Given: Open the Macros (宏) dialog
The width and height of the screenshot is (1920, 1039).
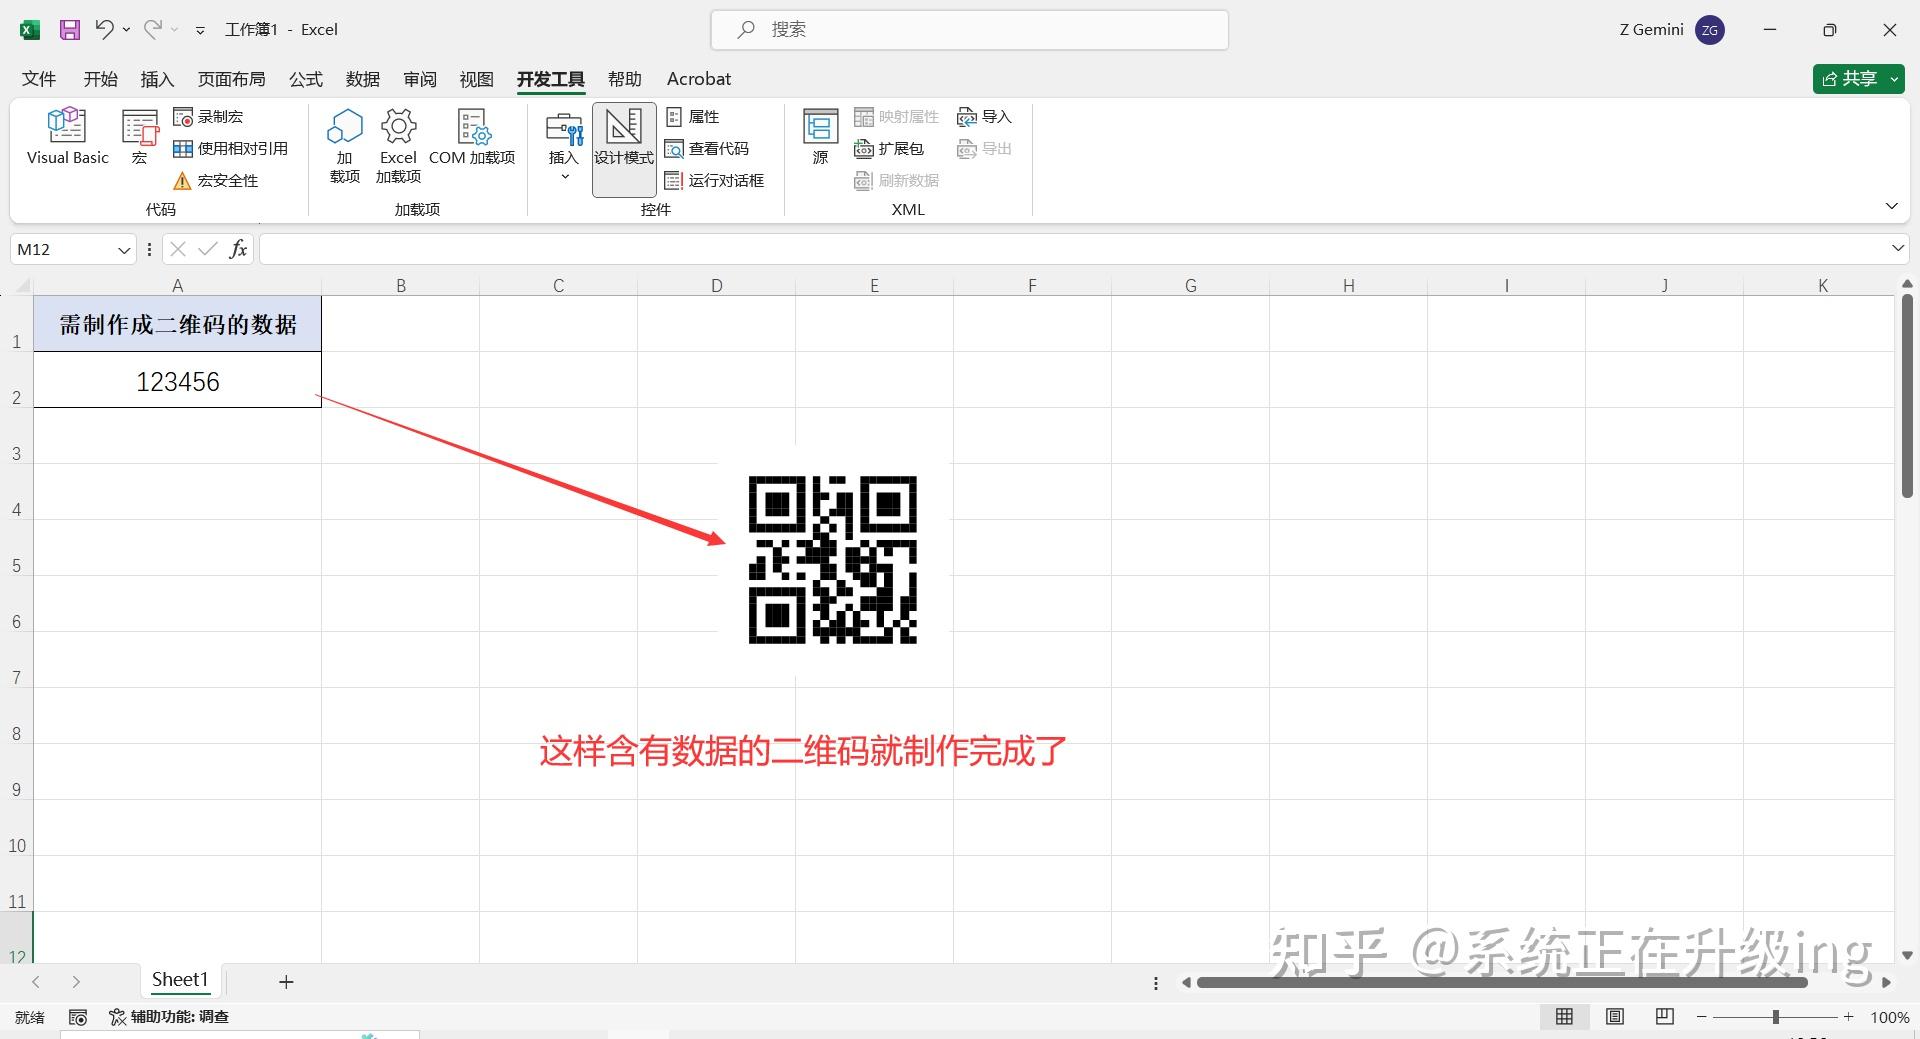Looking at the screenshot, I should [140, 137].
